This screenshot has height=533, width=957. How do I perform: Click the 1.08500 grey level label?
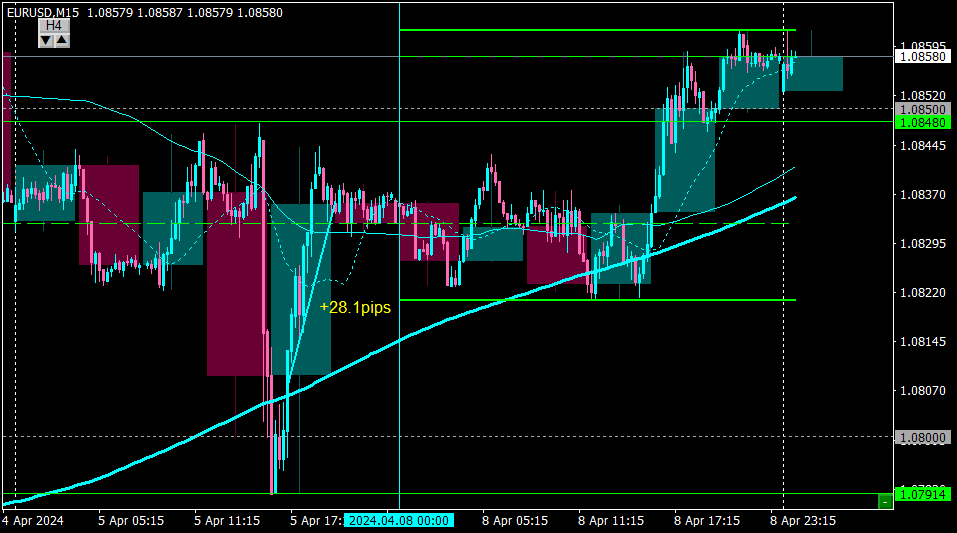(923, 109)
